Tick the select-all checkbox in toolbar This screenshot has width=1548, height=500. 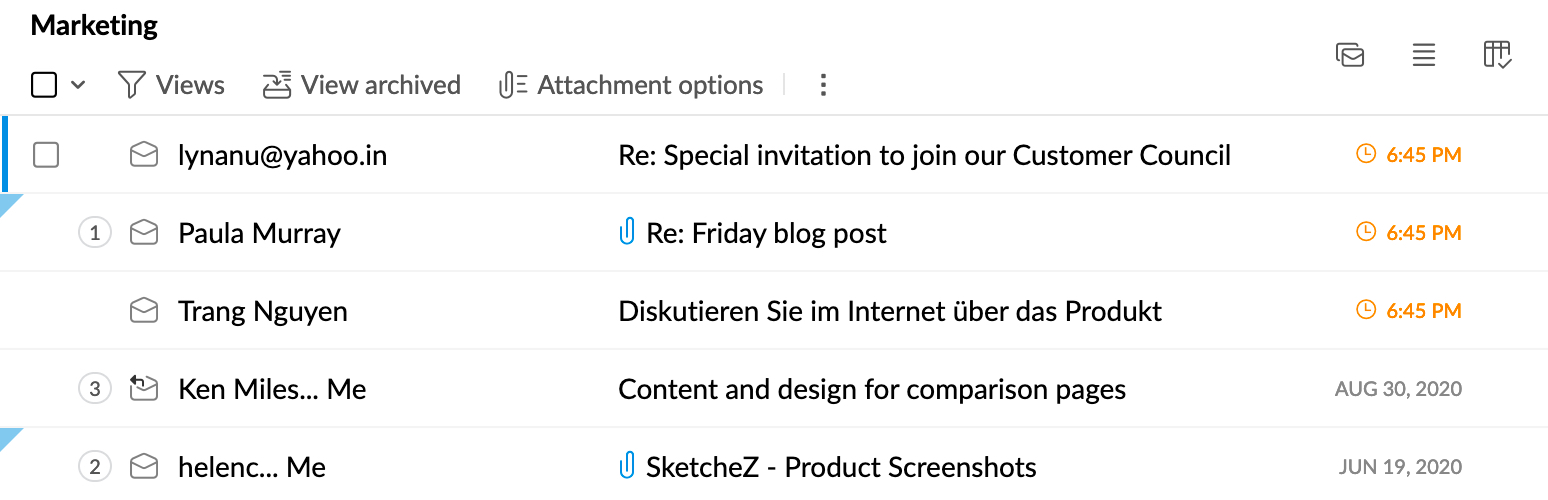coord(44,85)
